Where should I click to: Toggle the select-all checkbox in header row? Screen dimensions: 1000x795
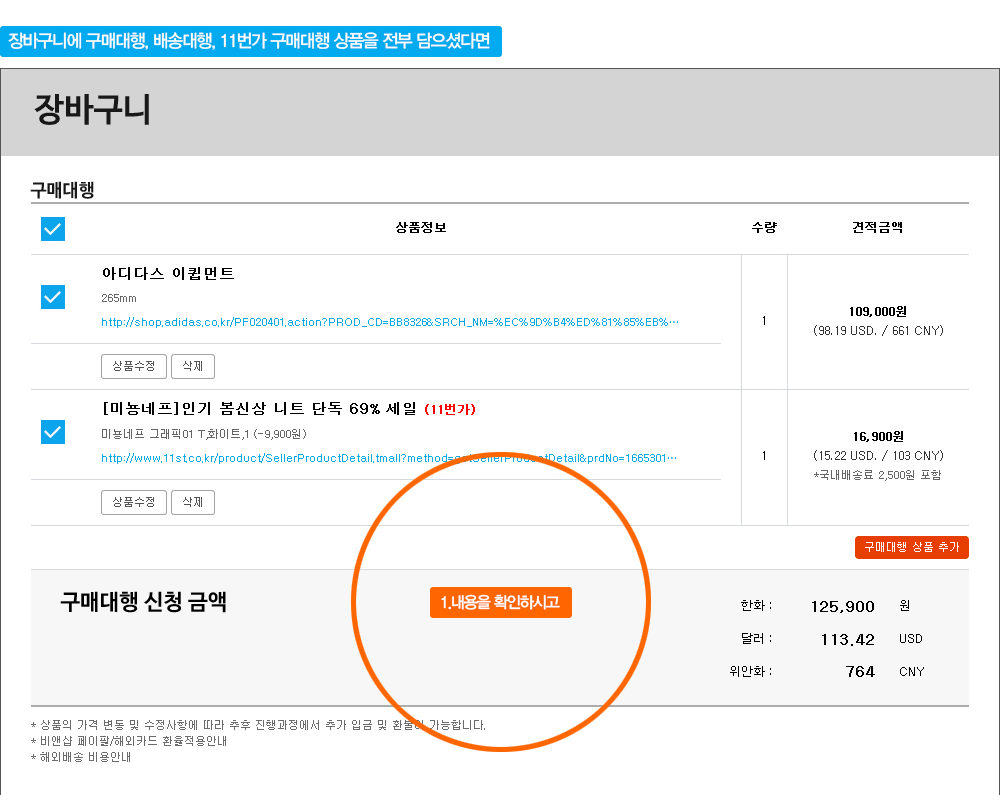point(53,229)
